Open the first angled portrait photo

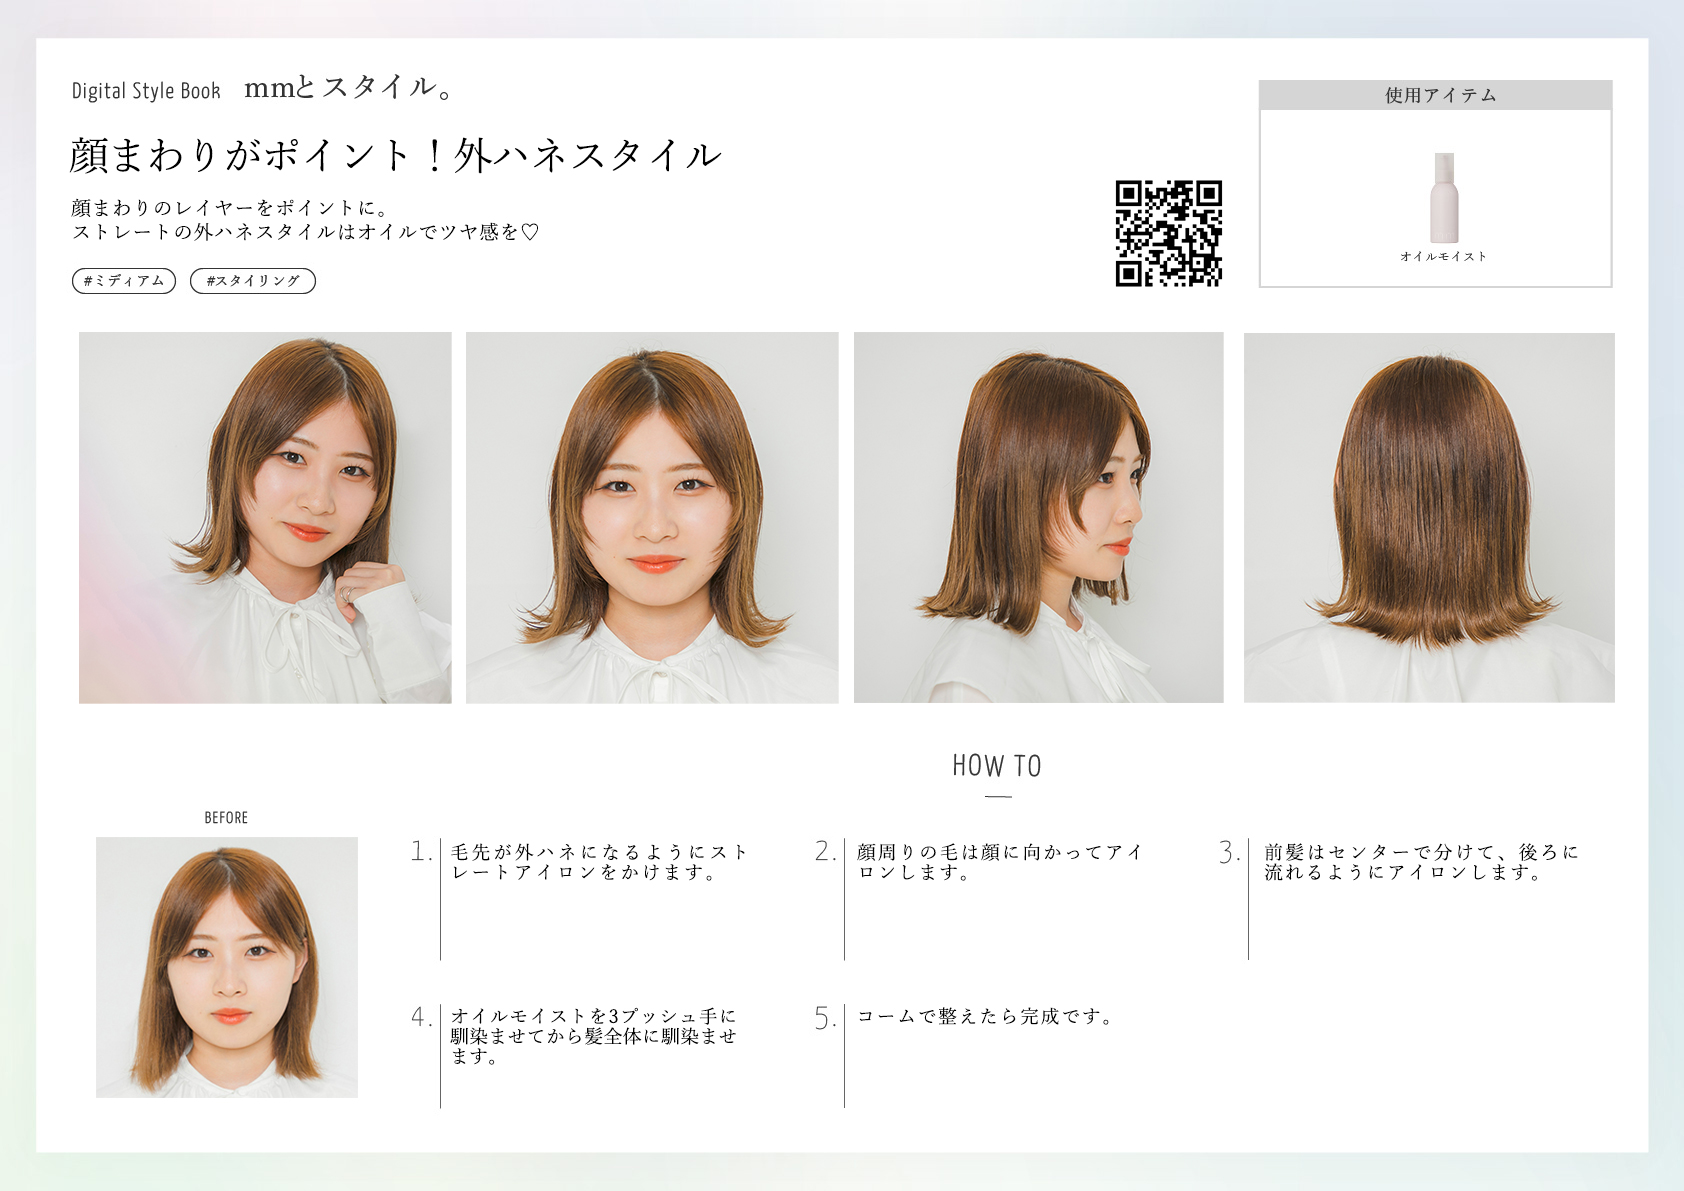click(x=265, y=517)
